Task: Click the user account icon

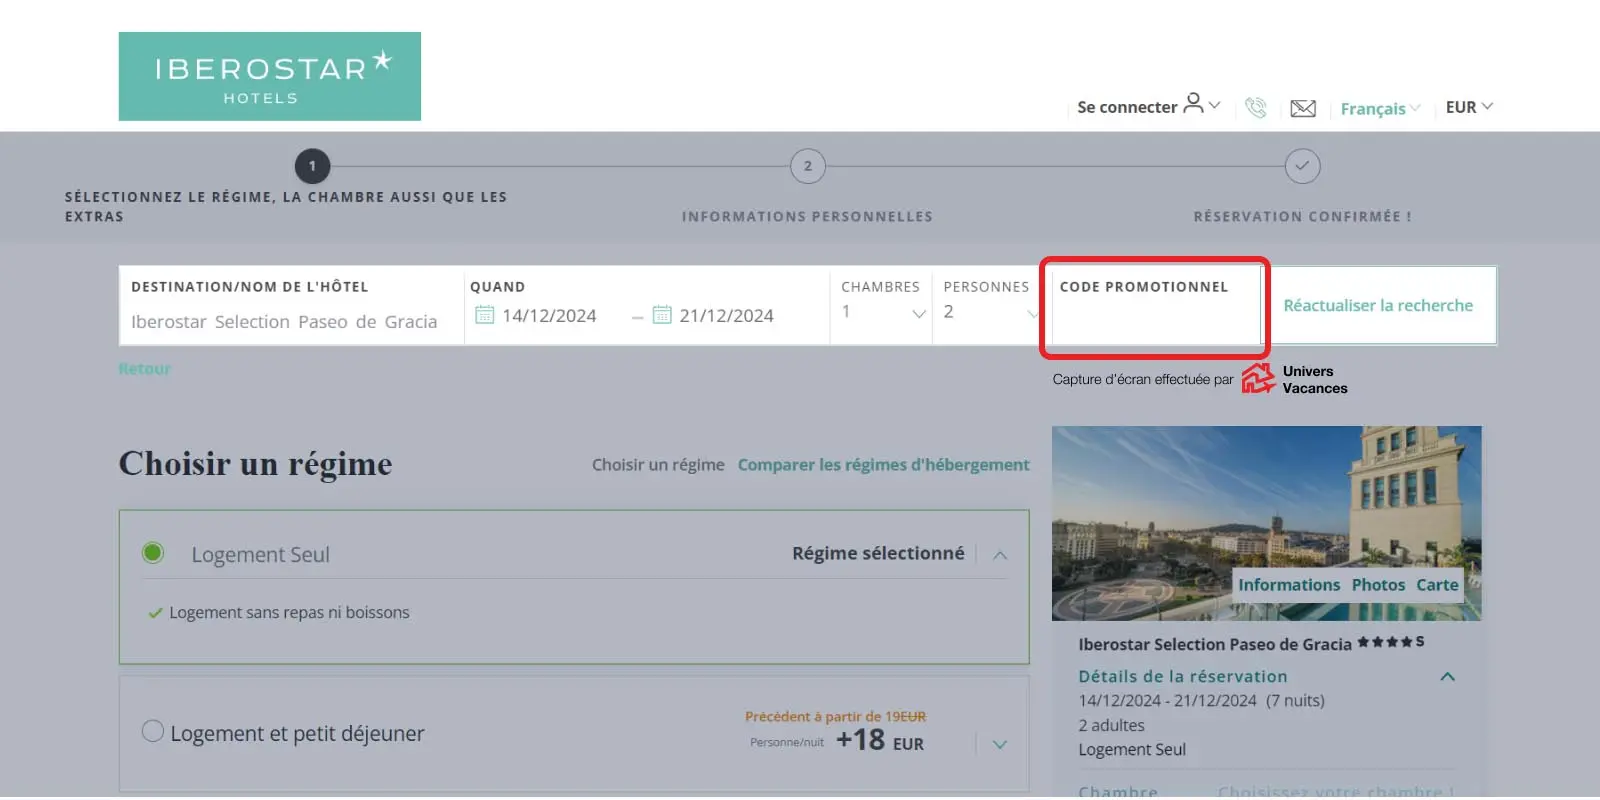Action: [x=1193, y=103]
